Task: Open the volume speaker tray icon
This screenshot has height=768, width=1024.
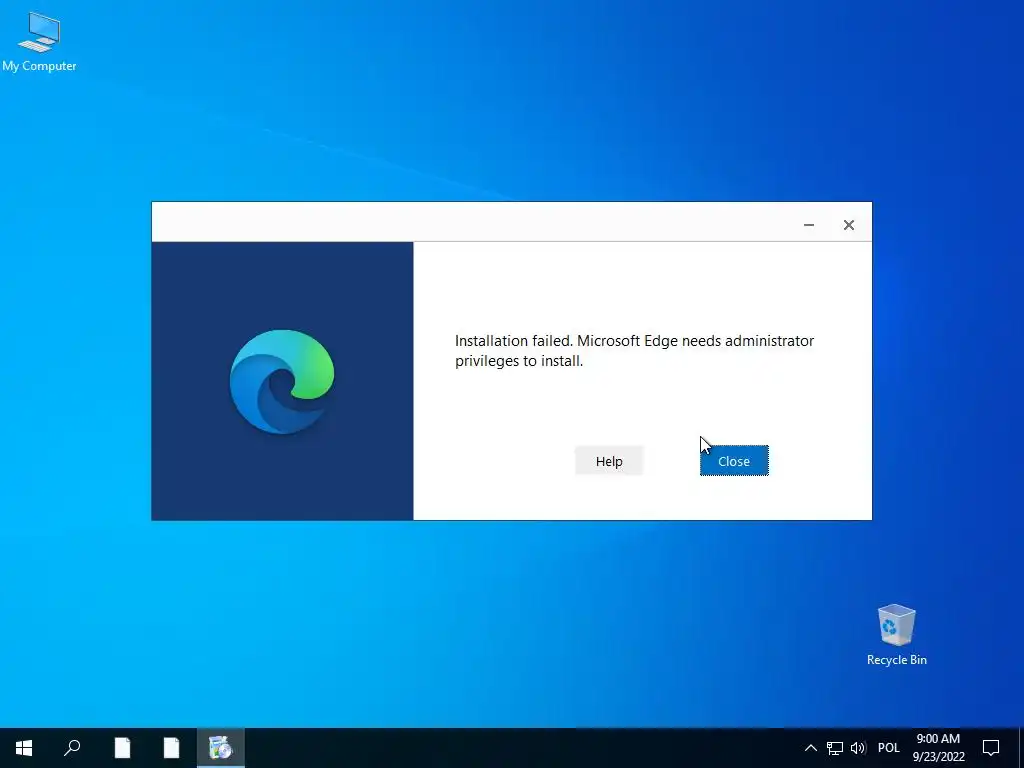Action: tap(858, 748)
